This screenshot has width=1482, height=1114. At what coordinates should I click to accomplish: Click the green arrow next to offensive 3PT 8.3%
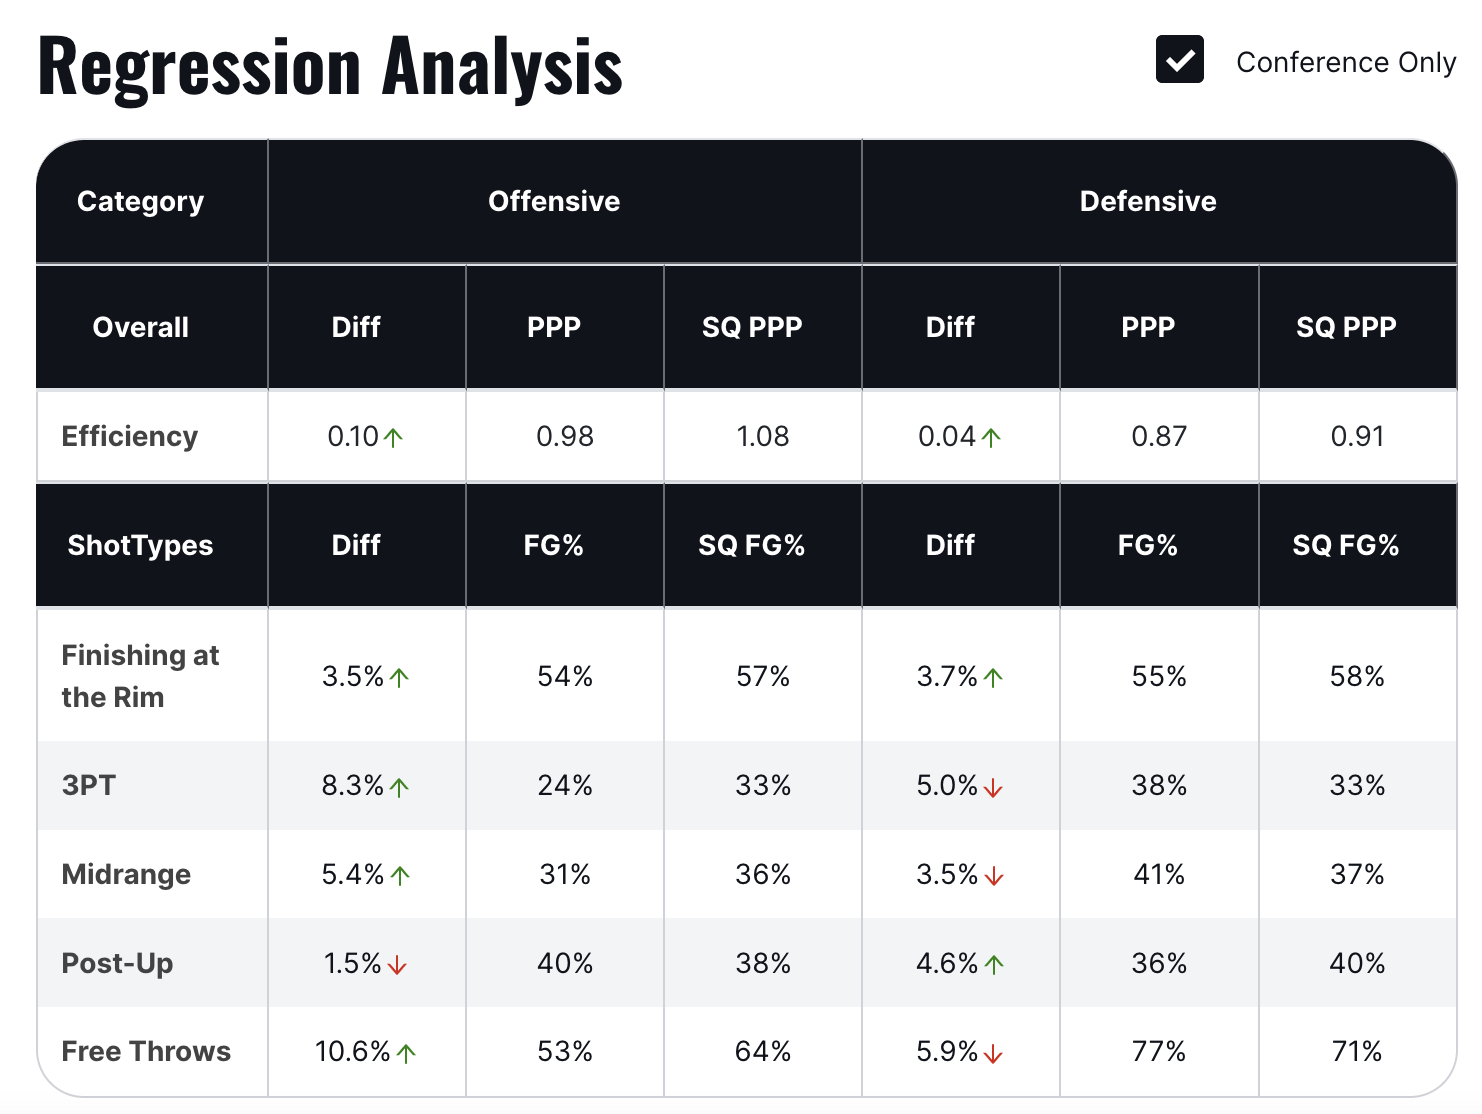(x=400, y=788)
